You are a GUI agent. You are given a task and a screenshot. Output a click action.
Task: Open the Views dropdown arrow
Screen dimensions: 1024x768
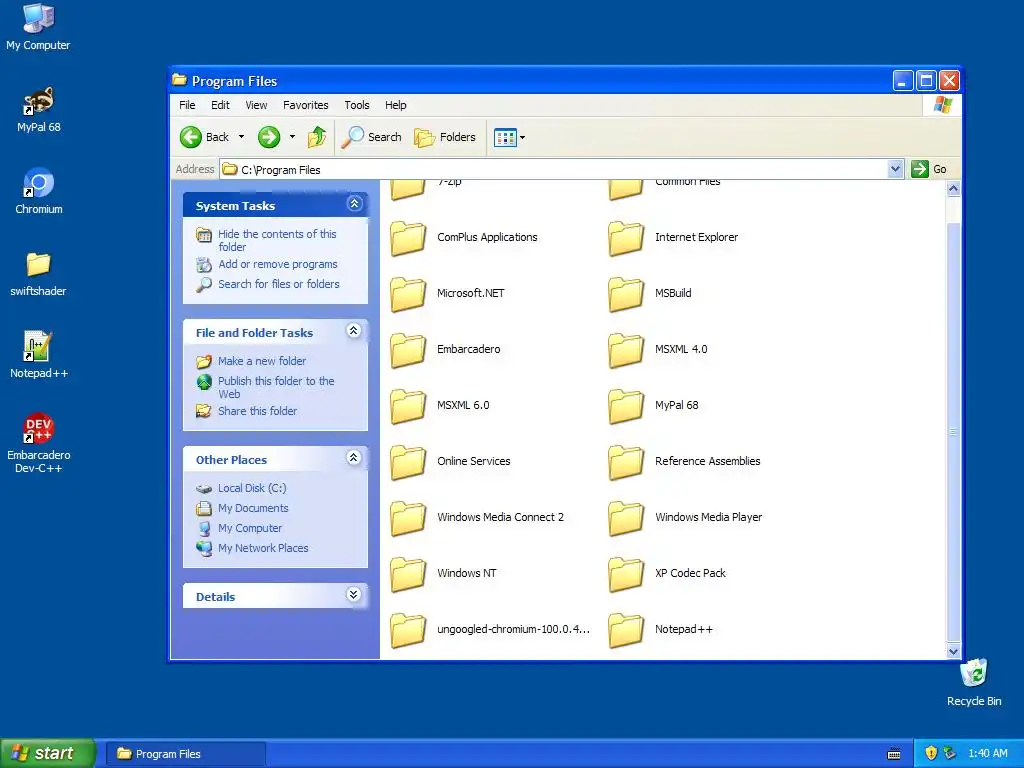(x=522, y=137)
